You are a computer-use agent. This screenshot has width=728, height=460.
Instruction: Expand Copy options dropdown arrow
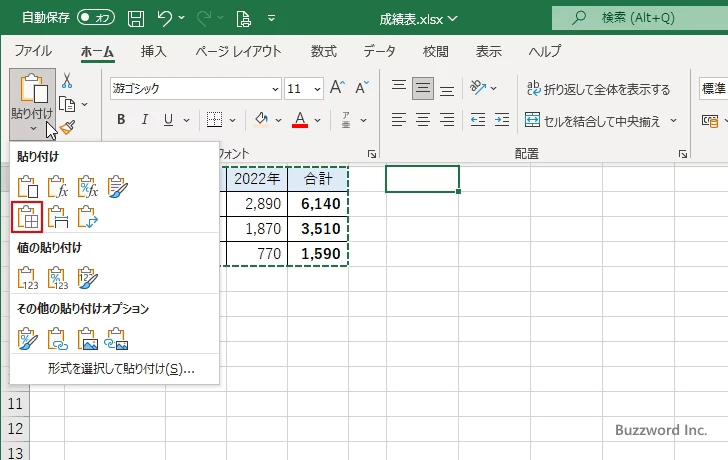[84, 104]
